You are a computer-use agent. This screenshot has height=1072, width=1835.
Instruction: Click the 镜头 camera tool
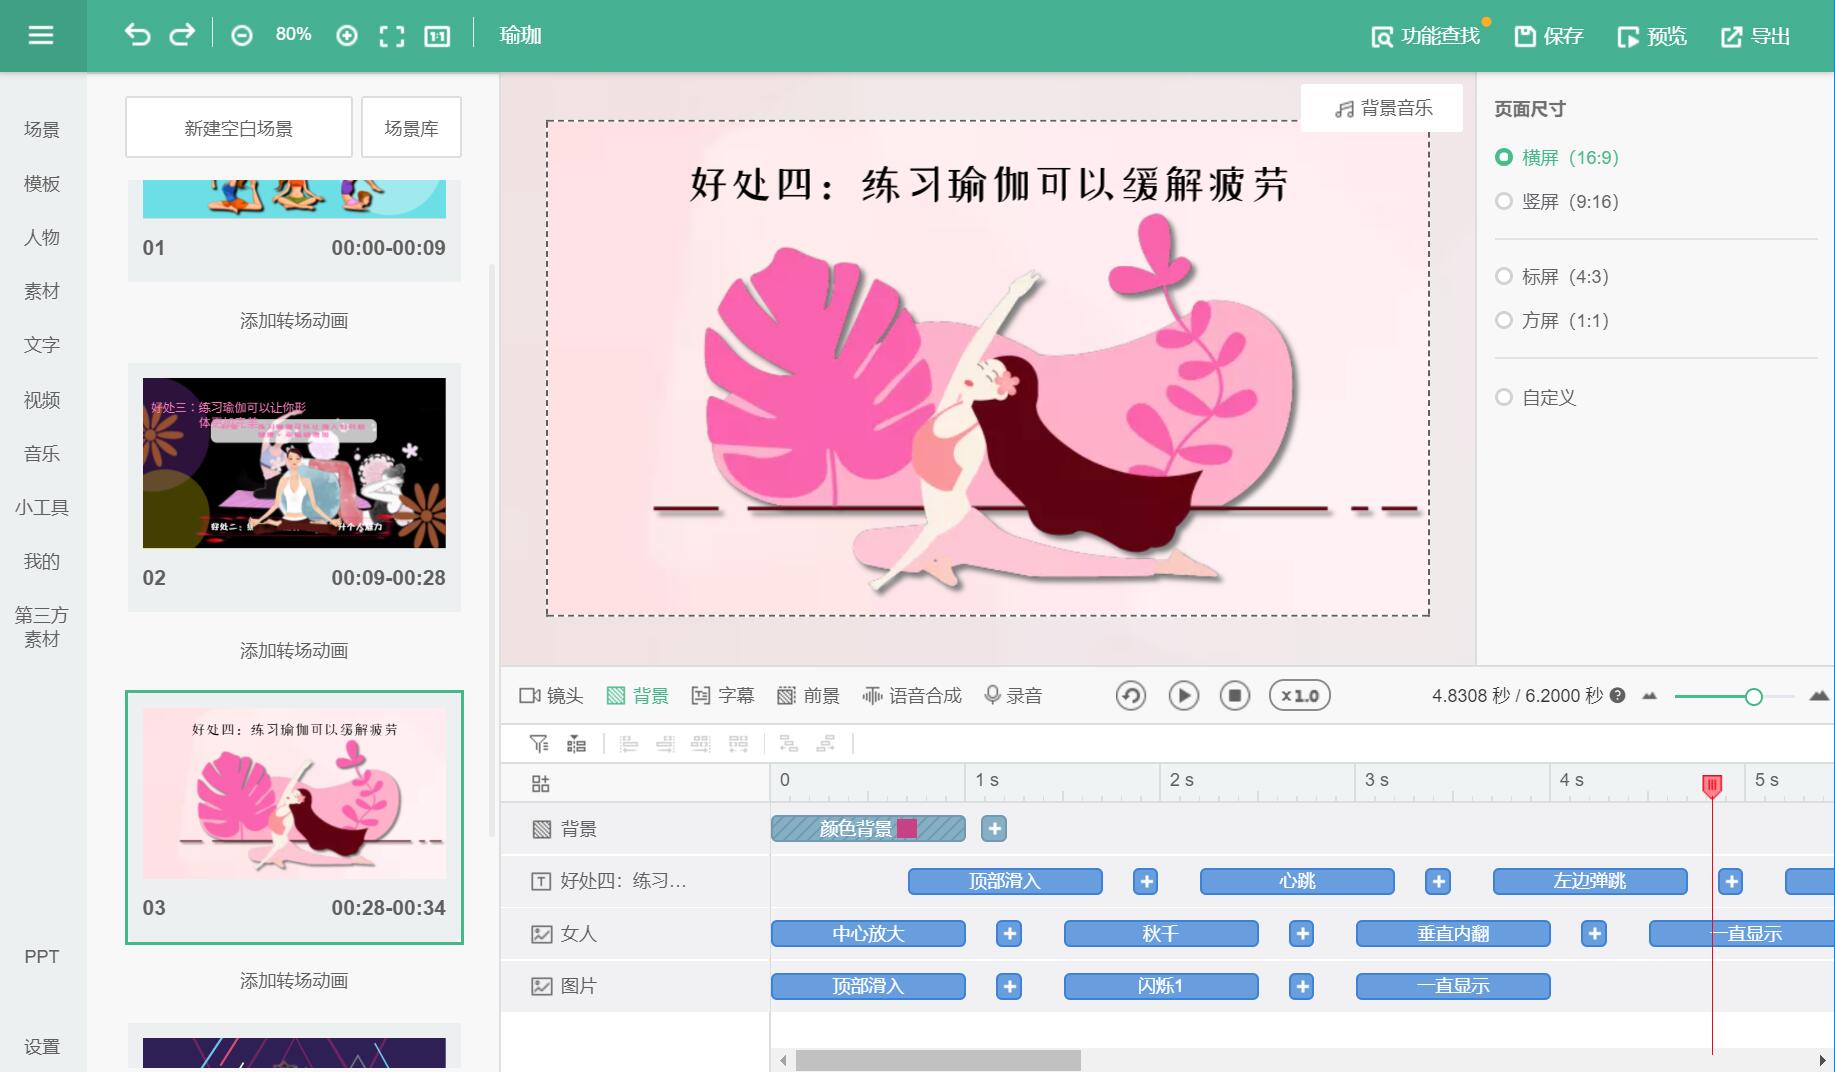[x=551, y=695]
